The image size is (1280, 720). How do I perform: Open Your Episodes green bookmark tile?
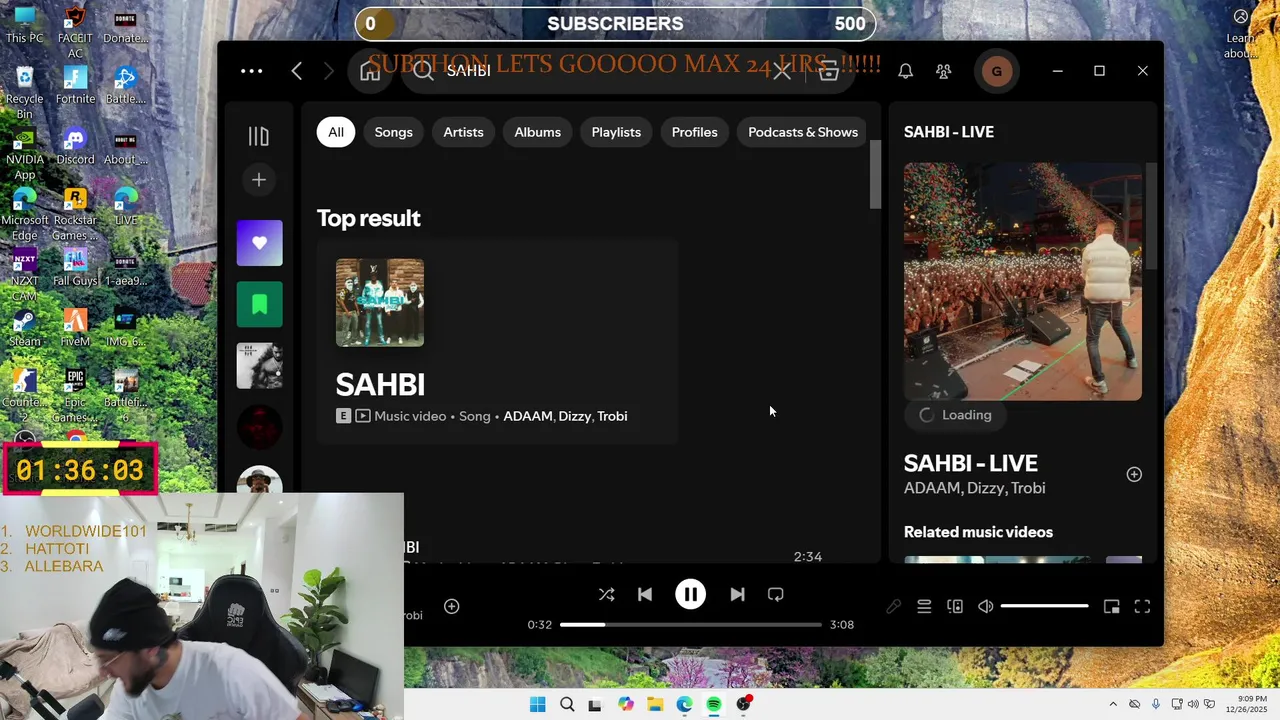pos(259,305)
